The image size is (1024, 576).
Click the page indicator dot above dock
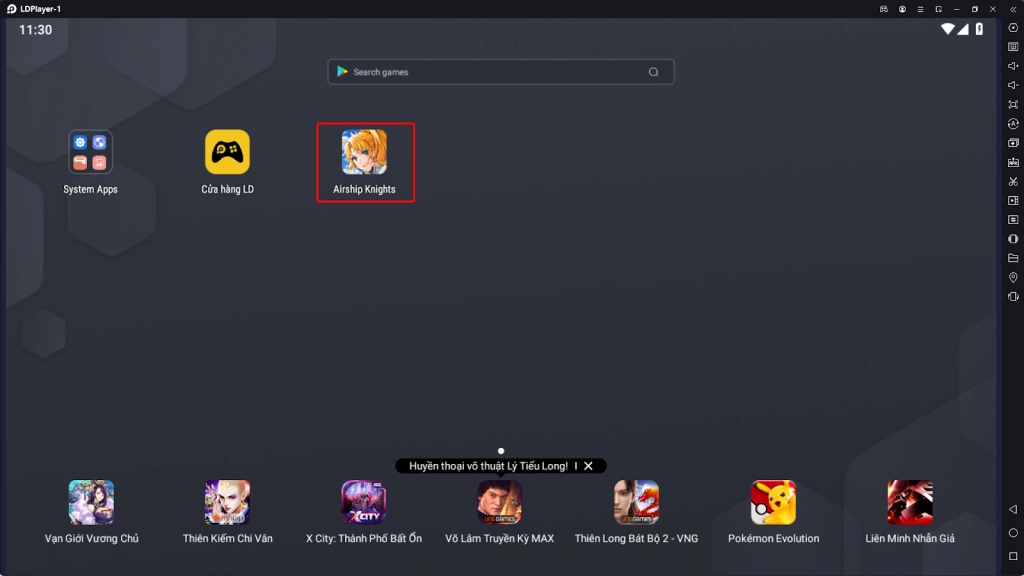501,451
